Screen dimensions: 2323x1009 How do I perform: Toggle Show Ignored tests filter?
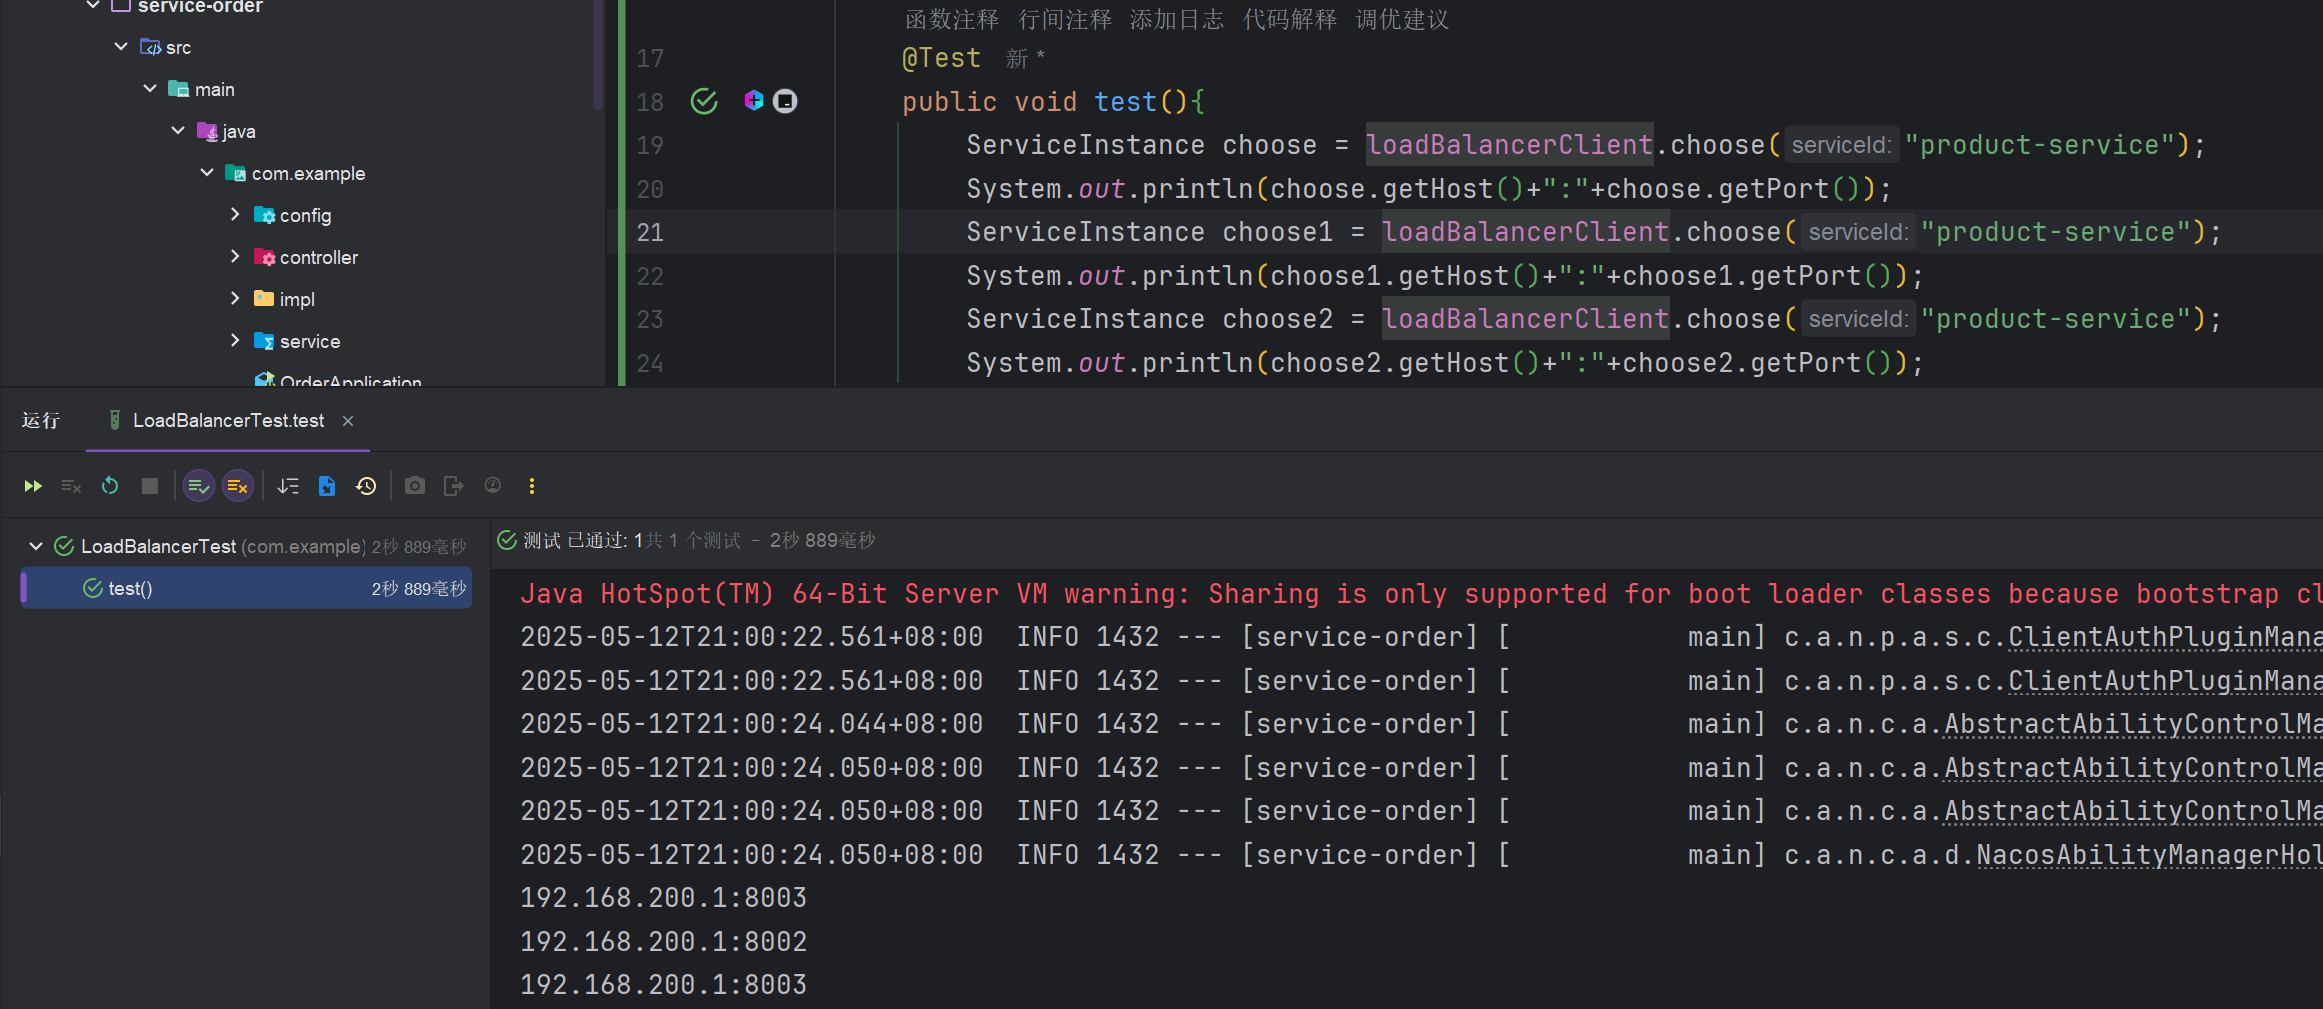coord(237,486)
